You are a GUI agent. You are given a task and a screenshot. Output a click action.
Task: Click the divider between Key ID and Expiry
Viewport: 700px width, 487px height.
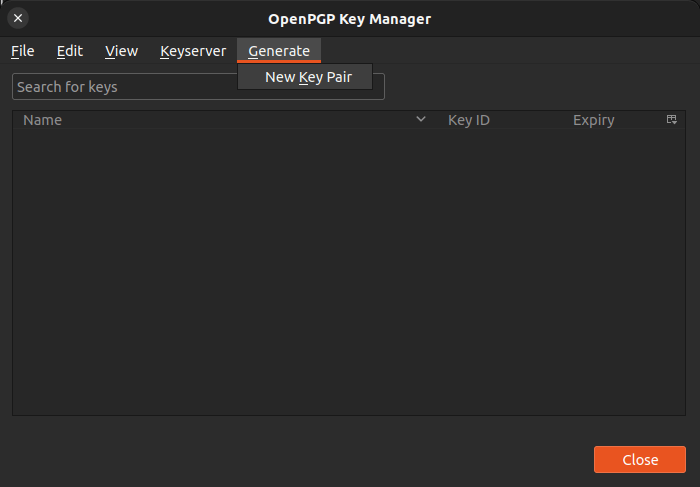[563, 120]
